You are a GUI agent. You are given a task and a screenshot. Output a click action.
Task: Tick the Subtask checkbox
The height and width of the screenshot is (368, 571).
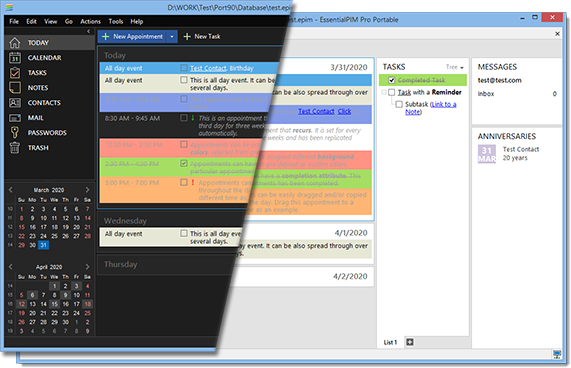coord(399,104)
